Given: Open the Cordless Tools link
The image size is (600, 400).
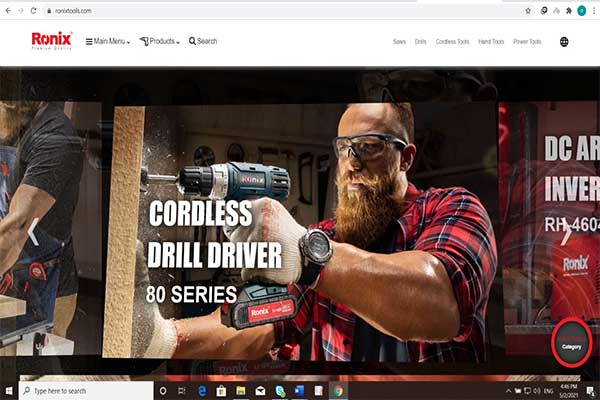Looking at the screenshot, I should tap(452, 41).
